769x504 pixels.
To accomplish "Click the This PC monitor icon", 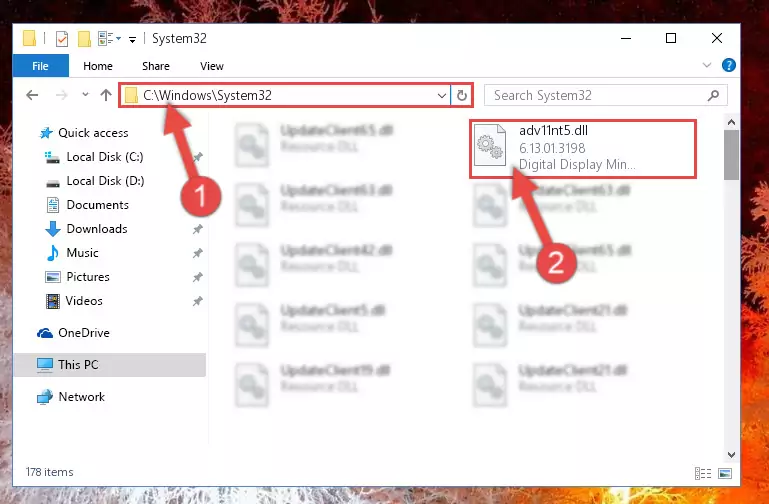I will click(45, 365).
